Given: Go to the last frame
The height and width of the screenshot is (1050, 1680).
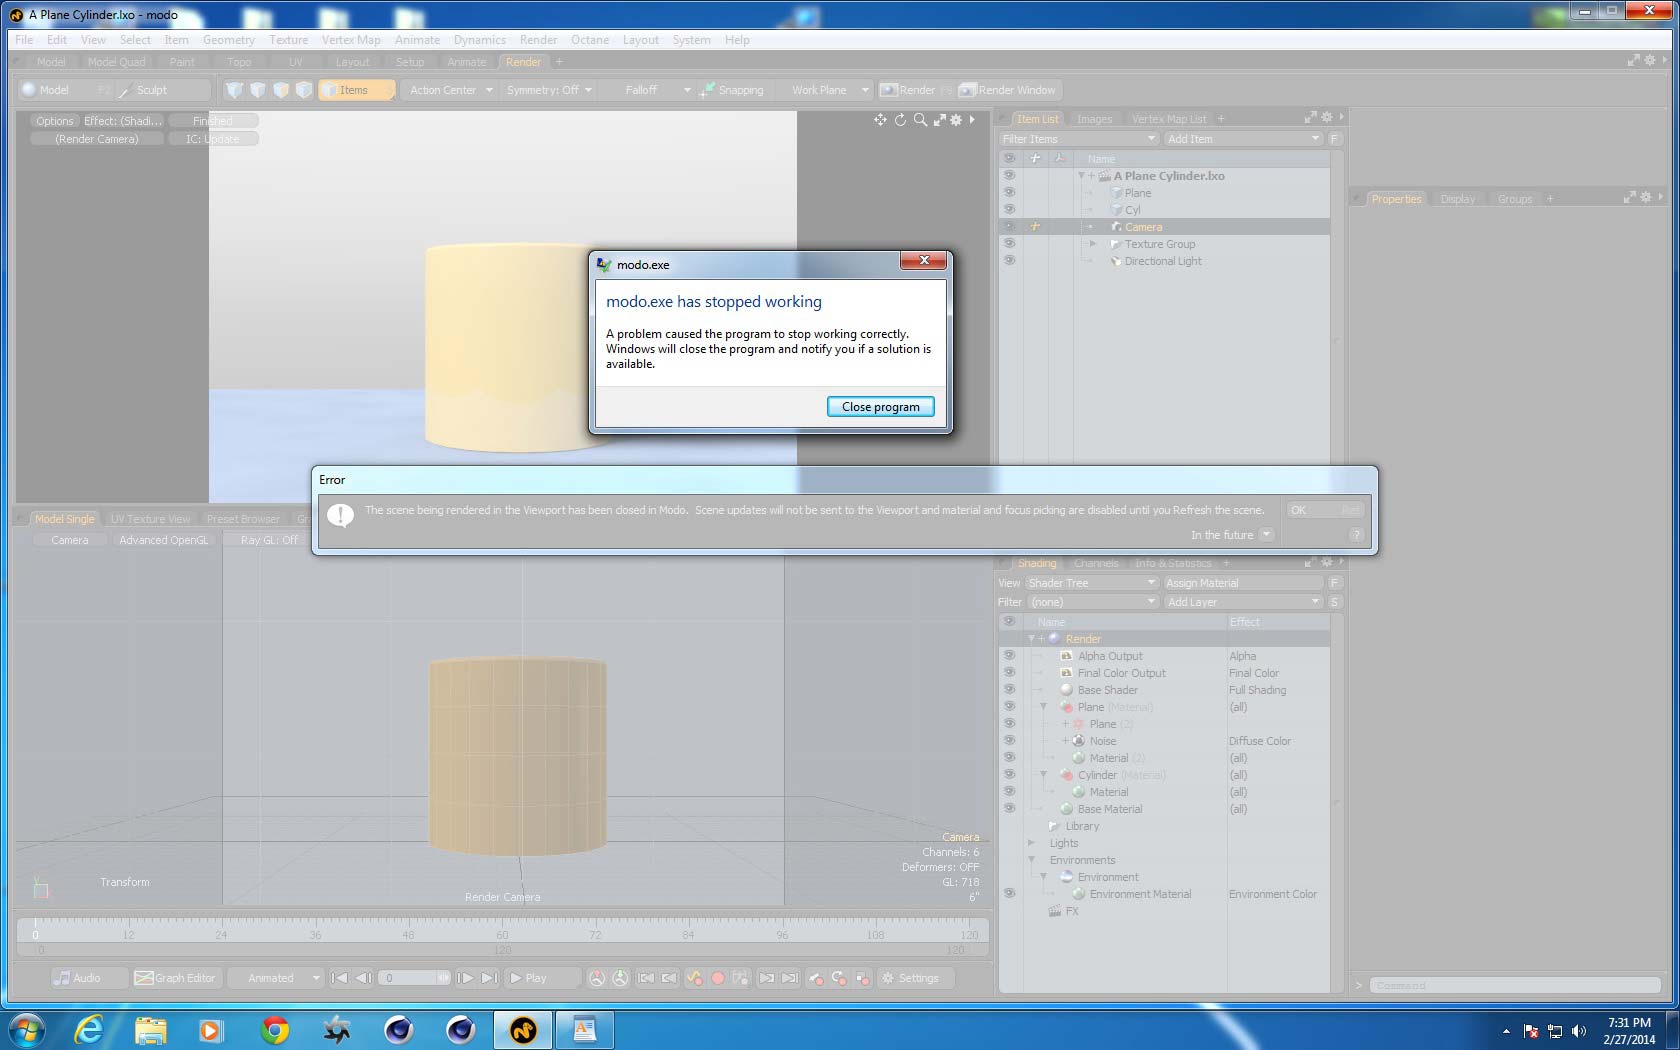Looking at the screenshot, I should point(489,978).
